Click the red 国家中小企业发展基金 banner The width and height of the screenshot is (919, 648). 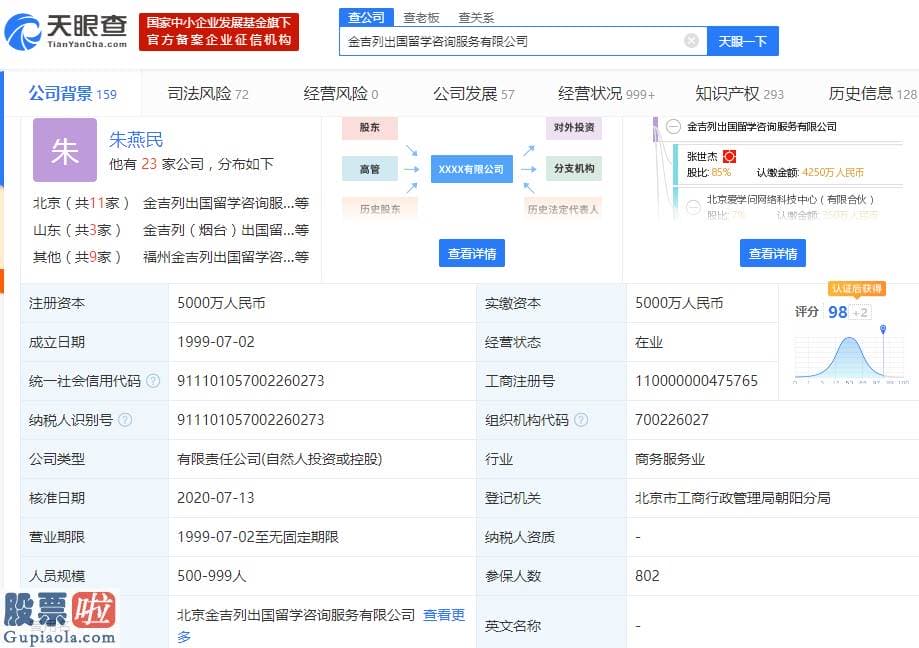pos(219,32)
